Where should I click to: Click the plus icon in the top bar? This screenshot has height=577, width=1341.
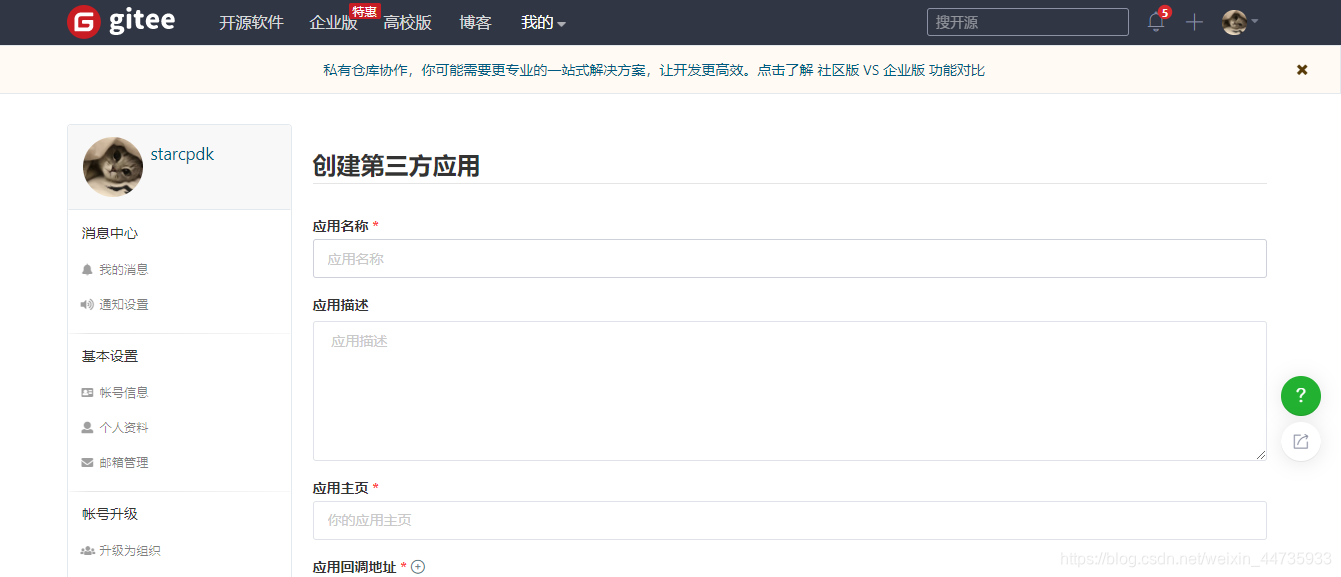(x=1194, y=22)
